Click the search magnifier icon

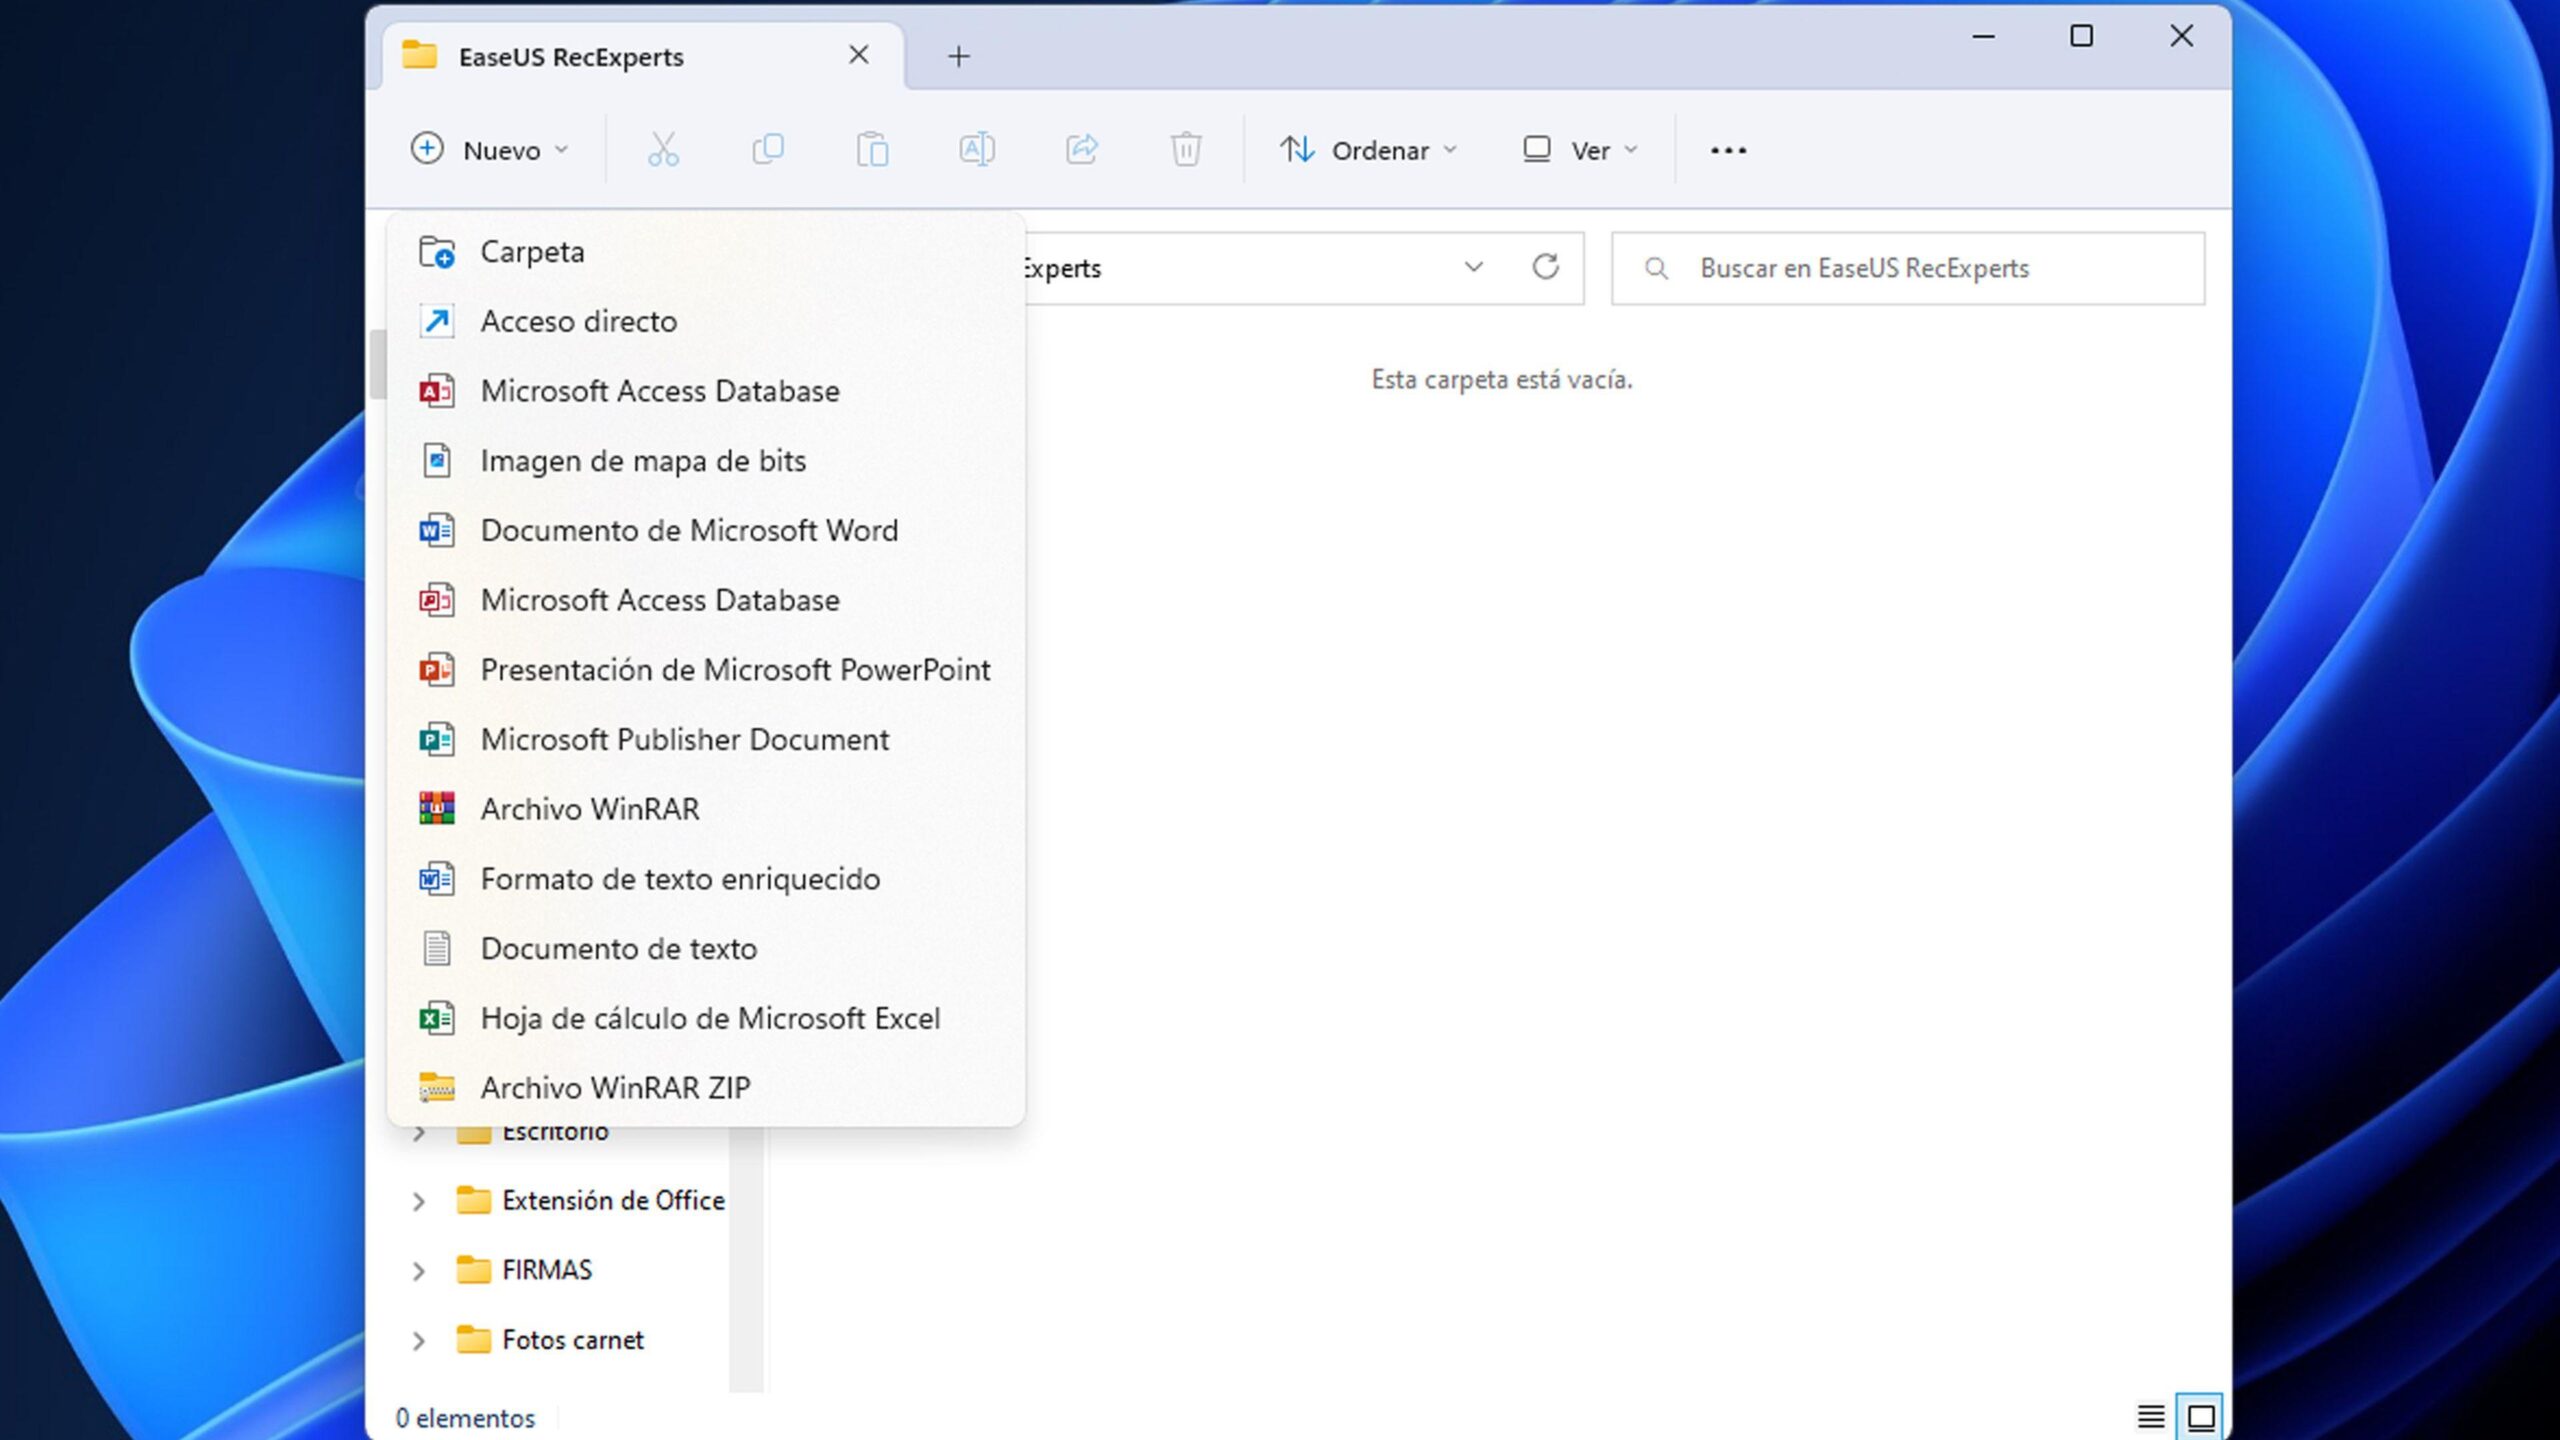(x=1656, y=268)
